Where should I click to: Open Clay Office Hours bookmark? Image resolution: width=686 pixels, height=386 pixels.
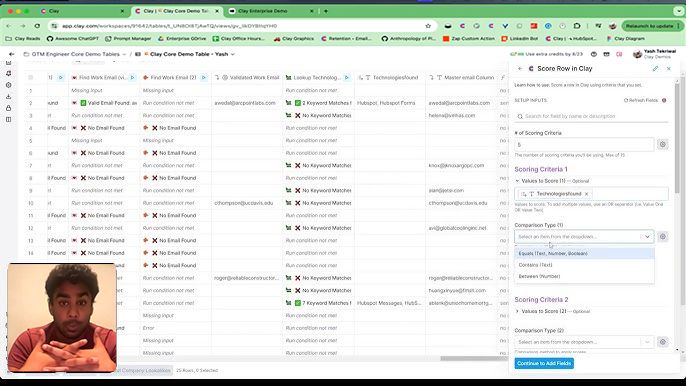(x=238, y=39)
